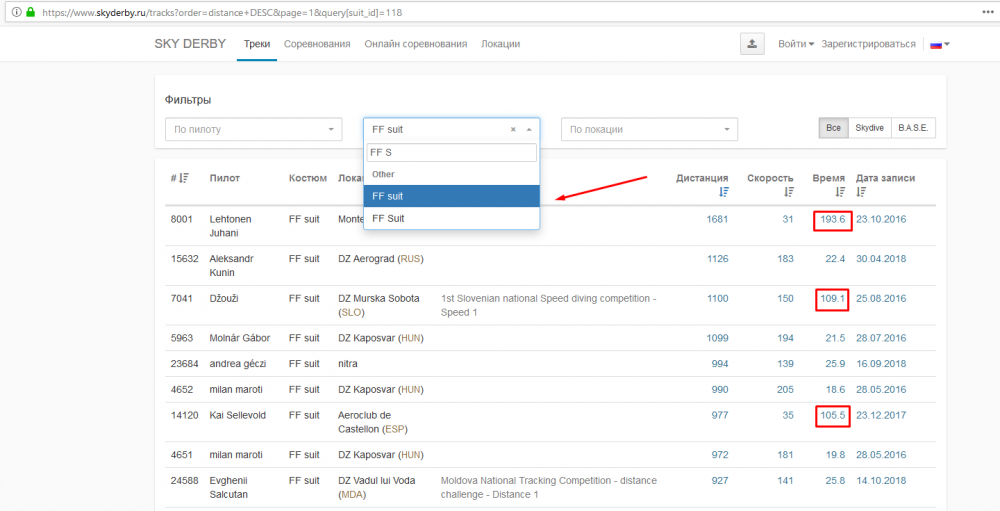The height and width of the screenshot is (511, 1000).
Task: Sort by Скорость column sort icon
Action: [789, 191]
